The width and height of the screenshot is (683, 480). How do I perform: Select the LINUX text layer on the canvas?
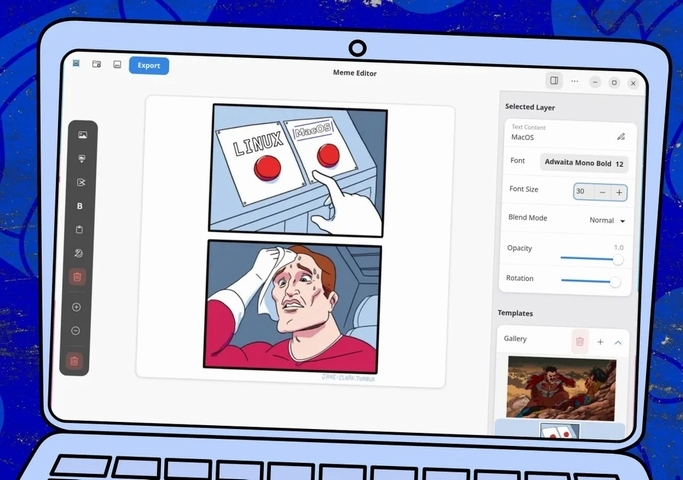pyautogui.click(x=258, y=144)
